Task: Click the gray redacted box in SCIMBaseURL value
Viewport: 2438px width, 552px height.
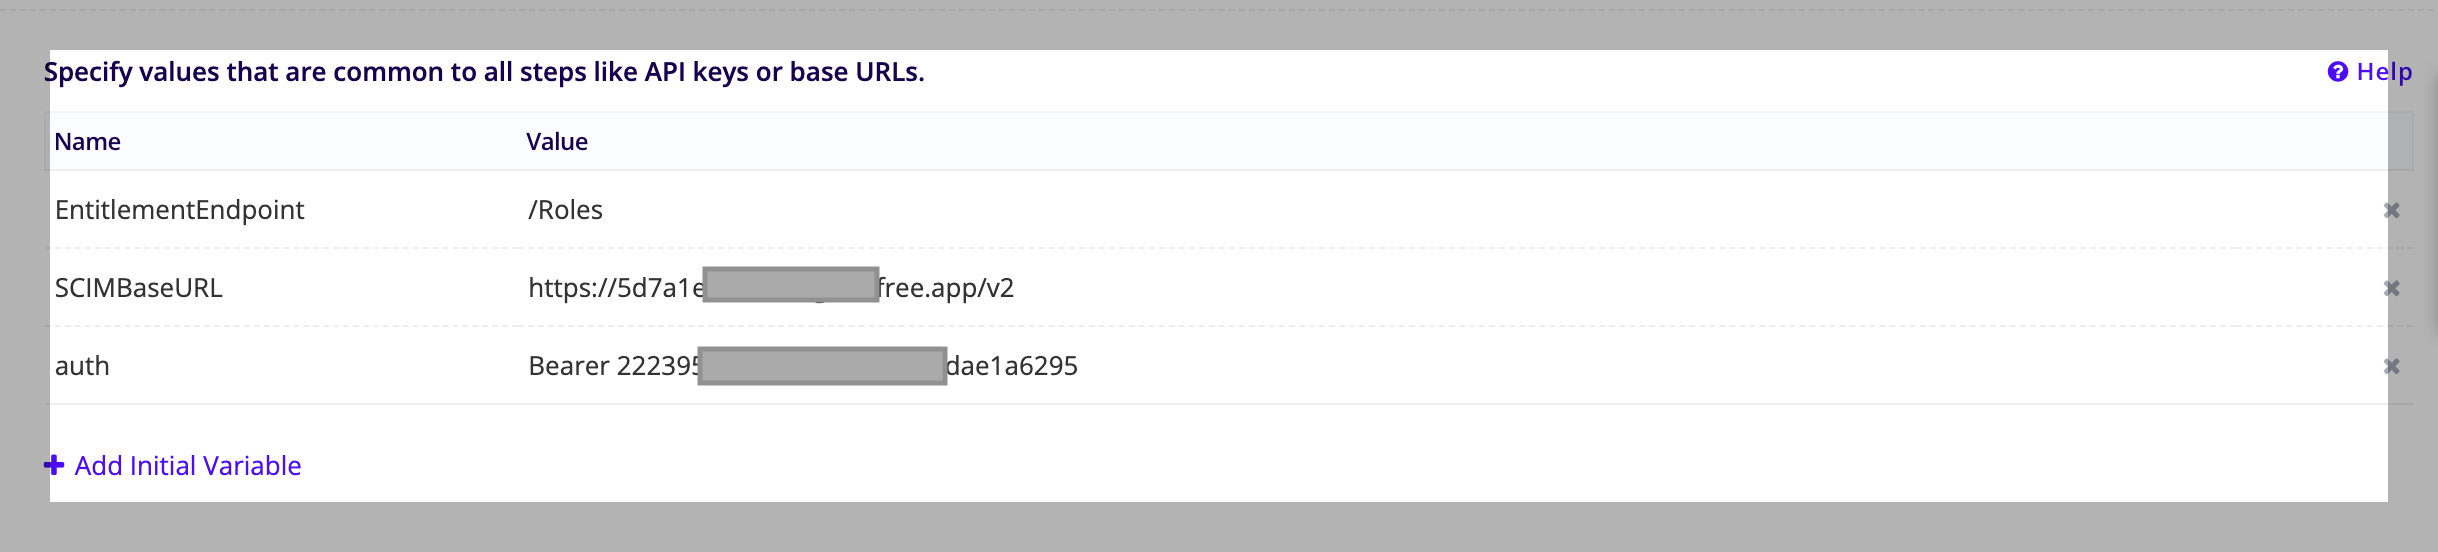Action: pyautogui.click(x=790, y=285)
